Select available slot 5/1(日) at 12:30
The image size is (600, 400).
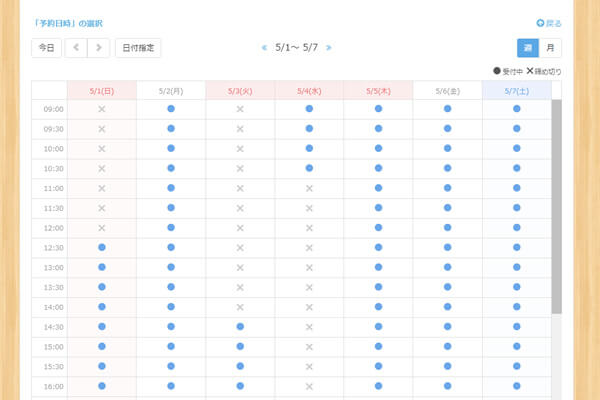[101, 247]
